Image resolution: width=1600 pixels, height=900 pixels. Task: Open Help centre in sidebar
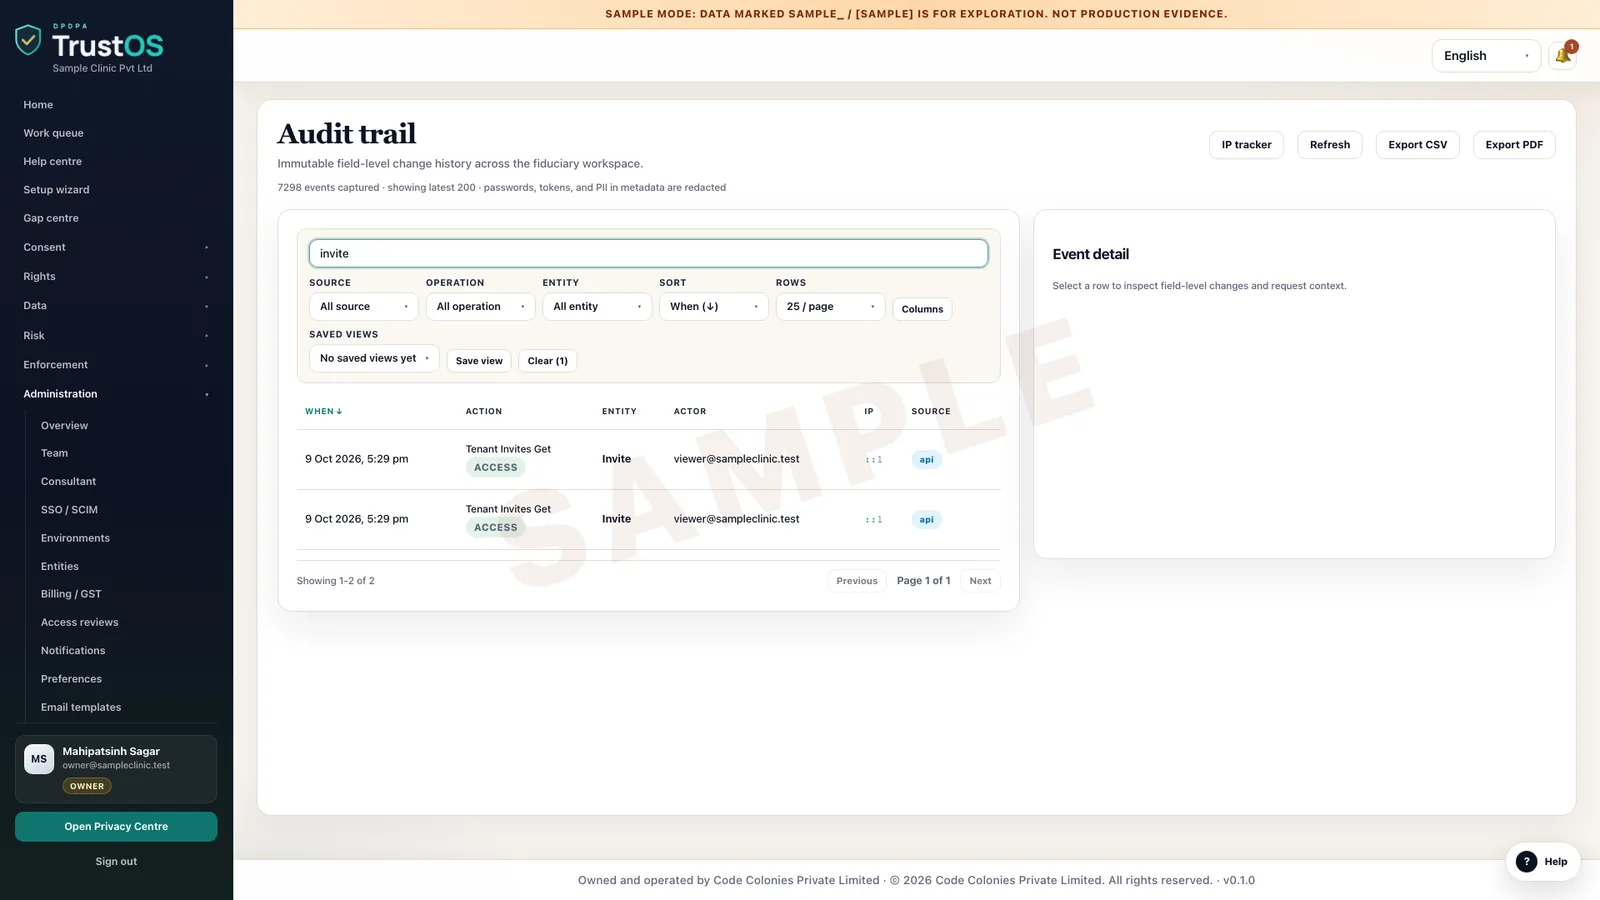(x=52, y=161)
